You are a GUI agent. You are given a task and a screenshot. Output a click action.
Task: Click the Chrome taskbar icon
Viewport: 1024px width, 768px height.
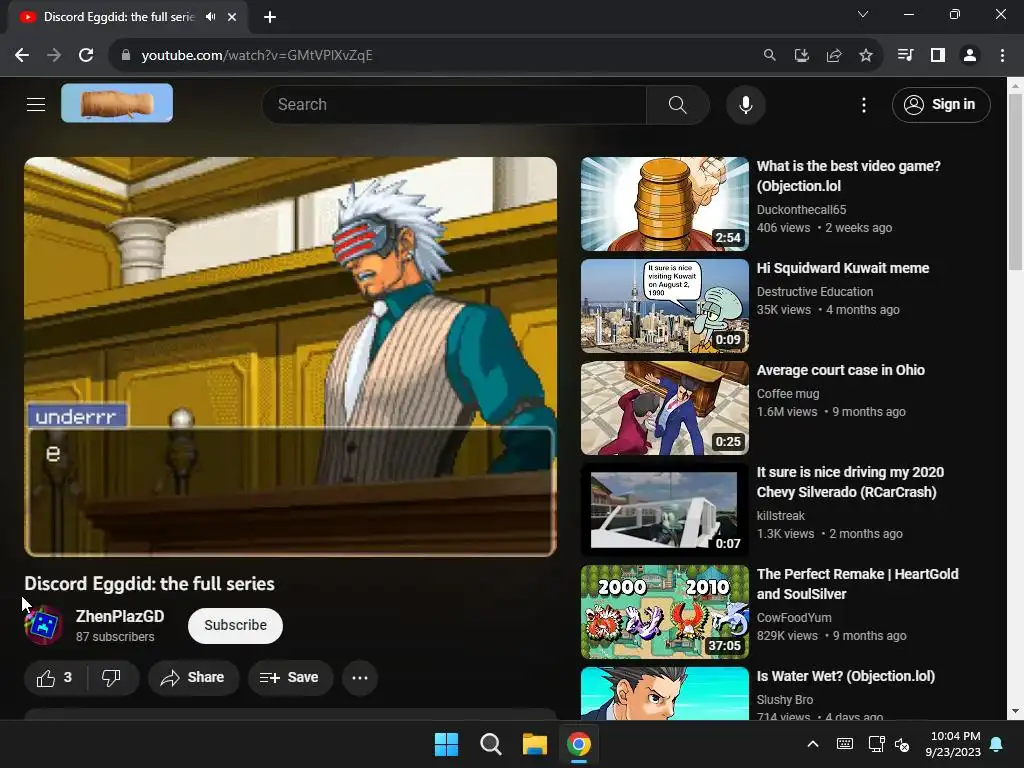point(579,744)
